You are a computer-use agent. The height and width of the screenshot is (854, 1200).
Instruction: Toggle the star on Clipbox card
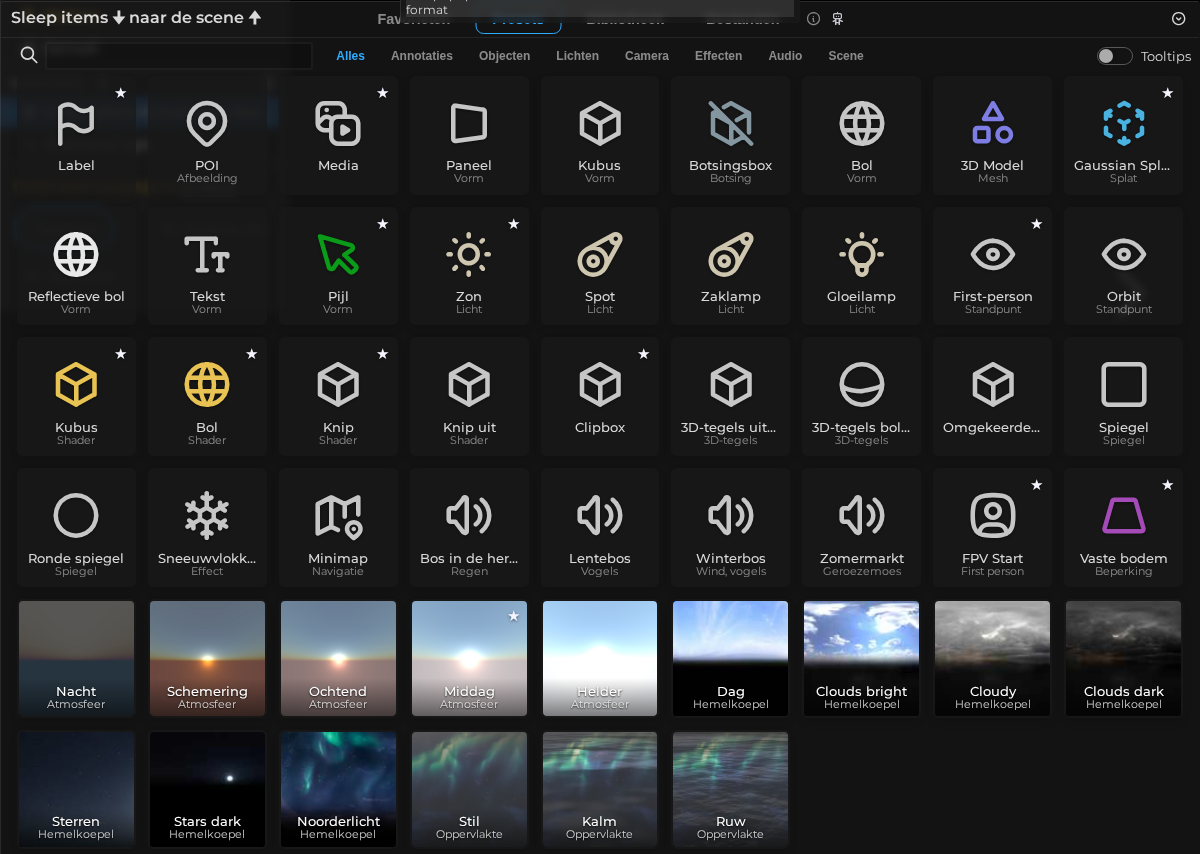click(644, 354)
